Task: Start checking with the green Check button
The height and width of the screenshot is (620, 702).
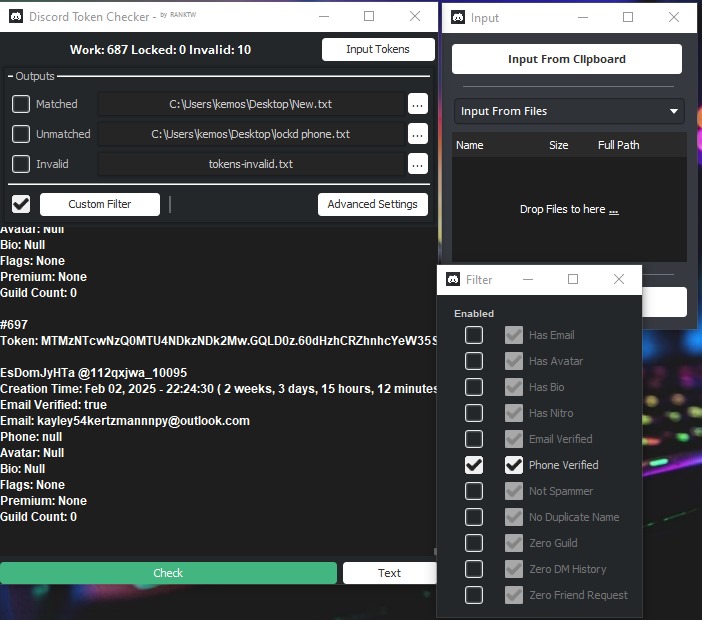Action: tap(168, 573)
